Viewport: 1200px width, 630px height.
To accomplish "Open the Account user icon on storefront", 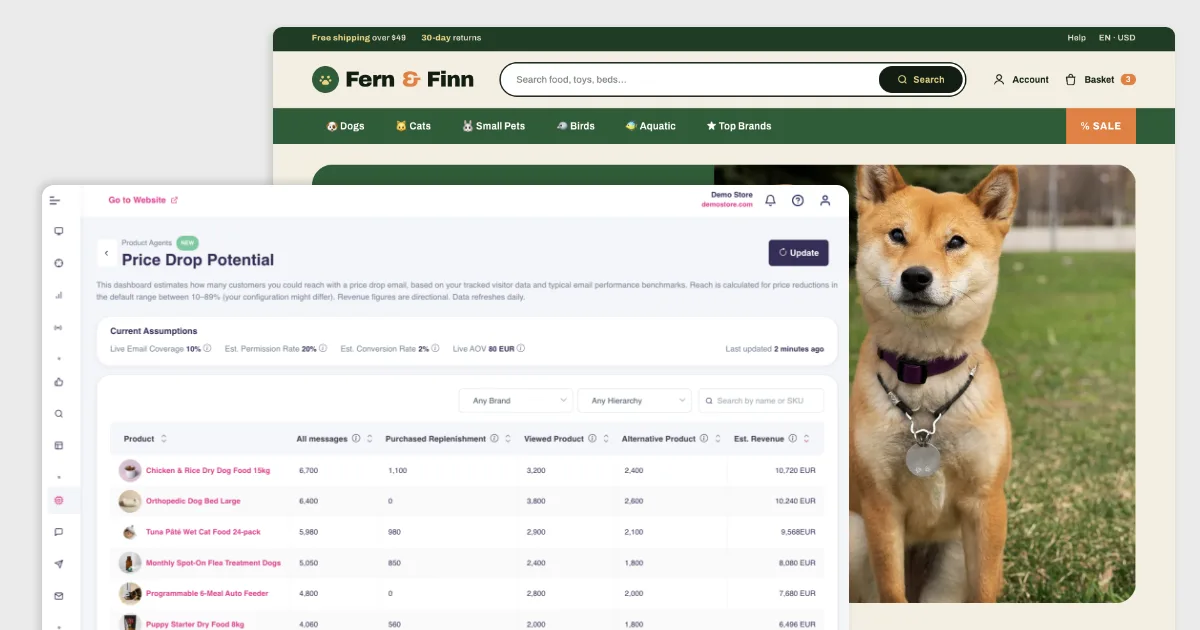I will pos(999,79).
